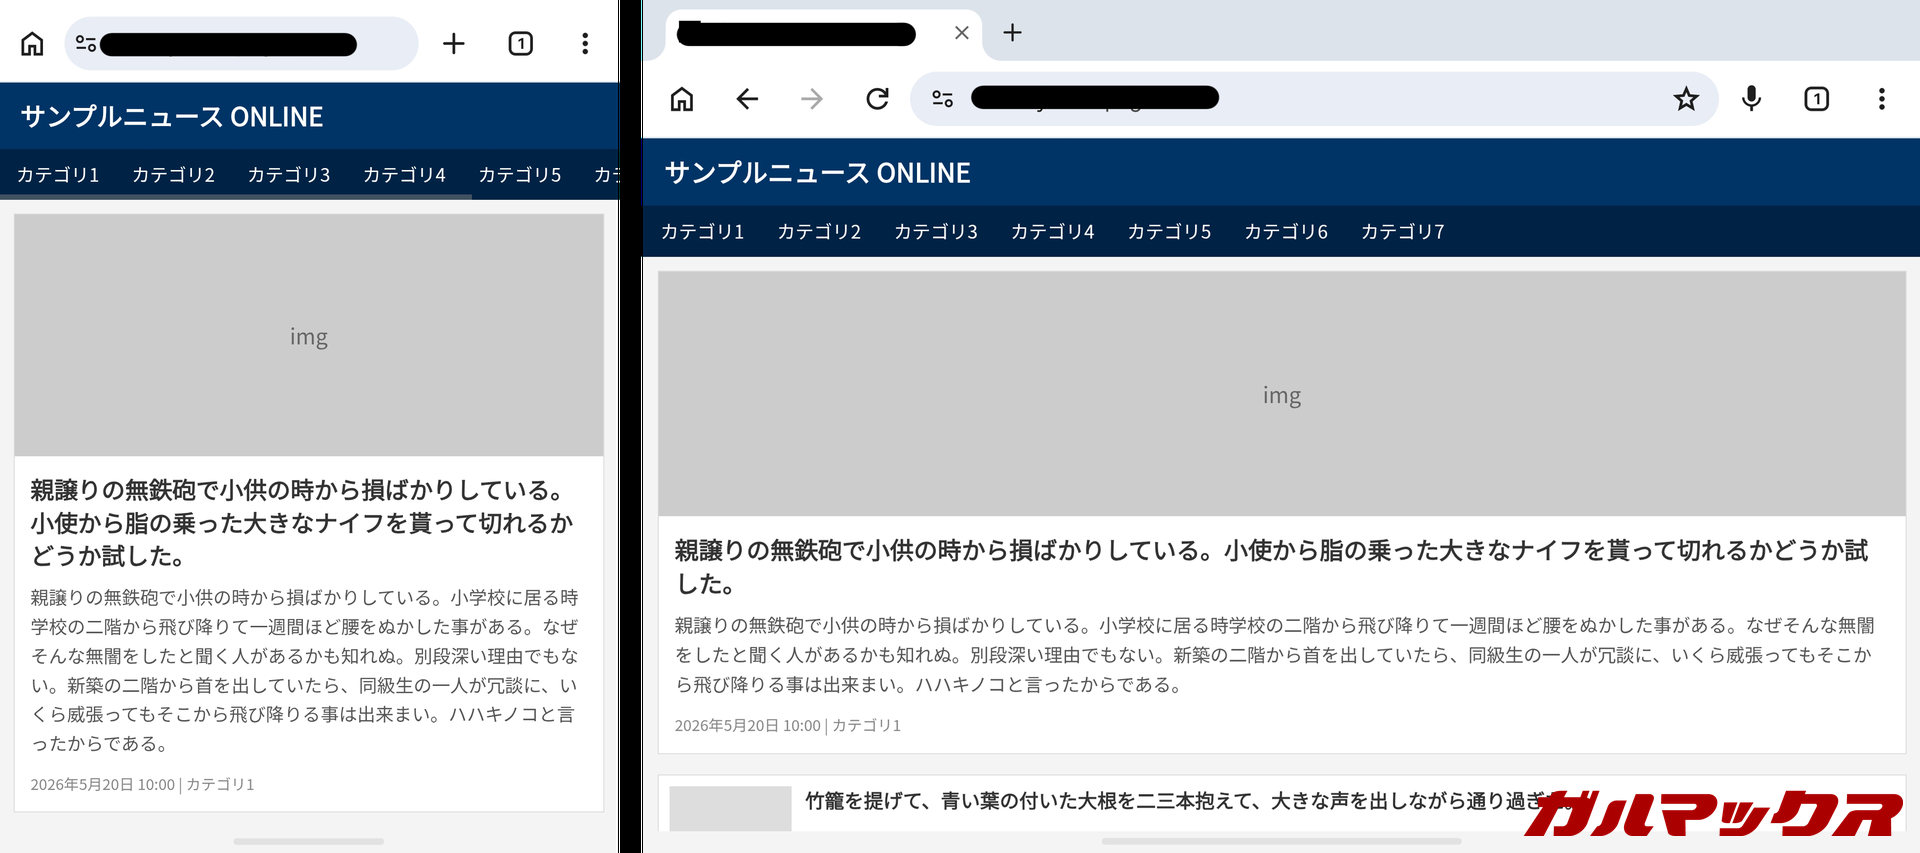The height and width of the screenshot is (853, 1920).
Task: Select カテゴリ1 in right browser navigation
Action: (x=703, y=232)
